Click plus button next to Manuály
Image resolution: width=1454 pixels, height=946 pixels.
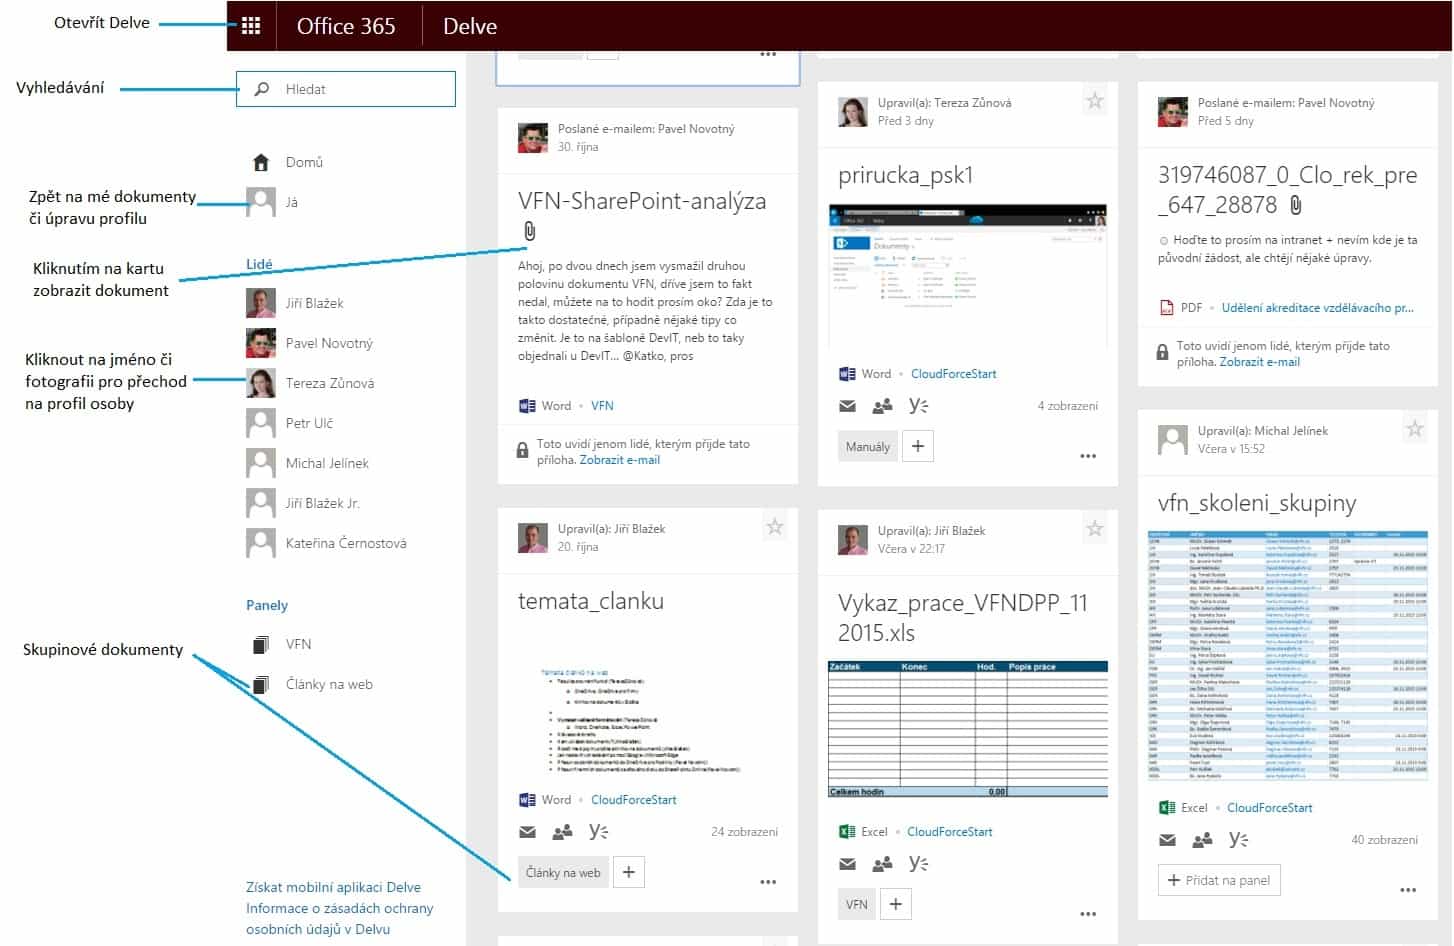918,446
